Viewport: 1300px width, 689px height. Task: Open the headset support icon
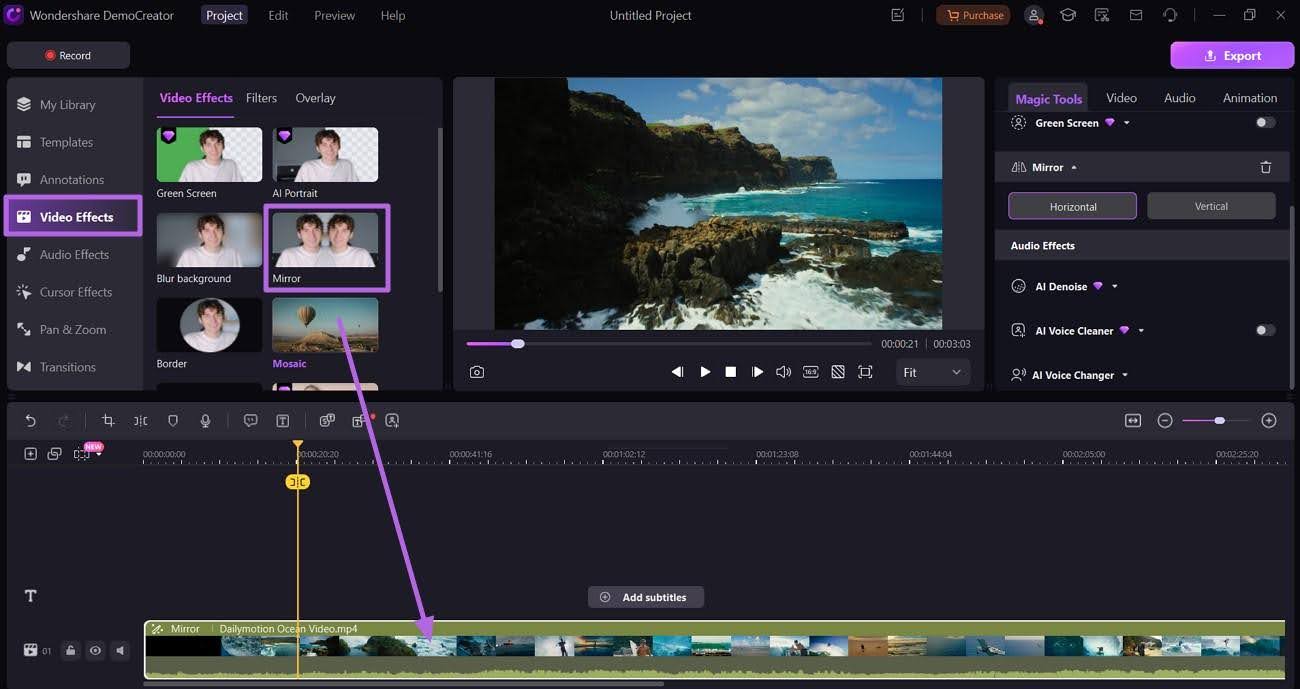[1170, 15]
